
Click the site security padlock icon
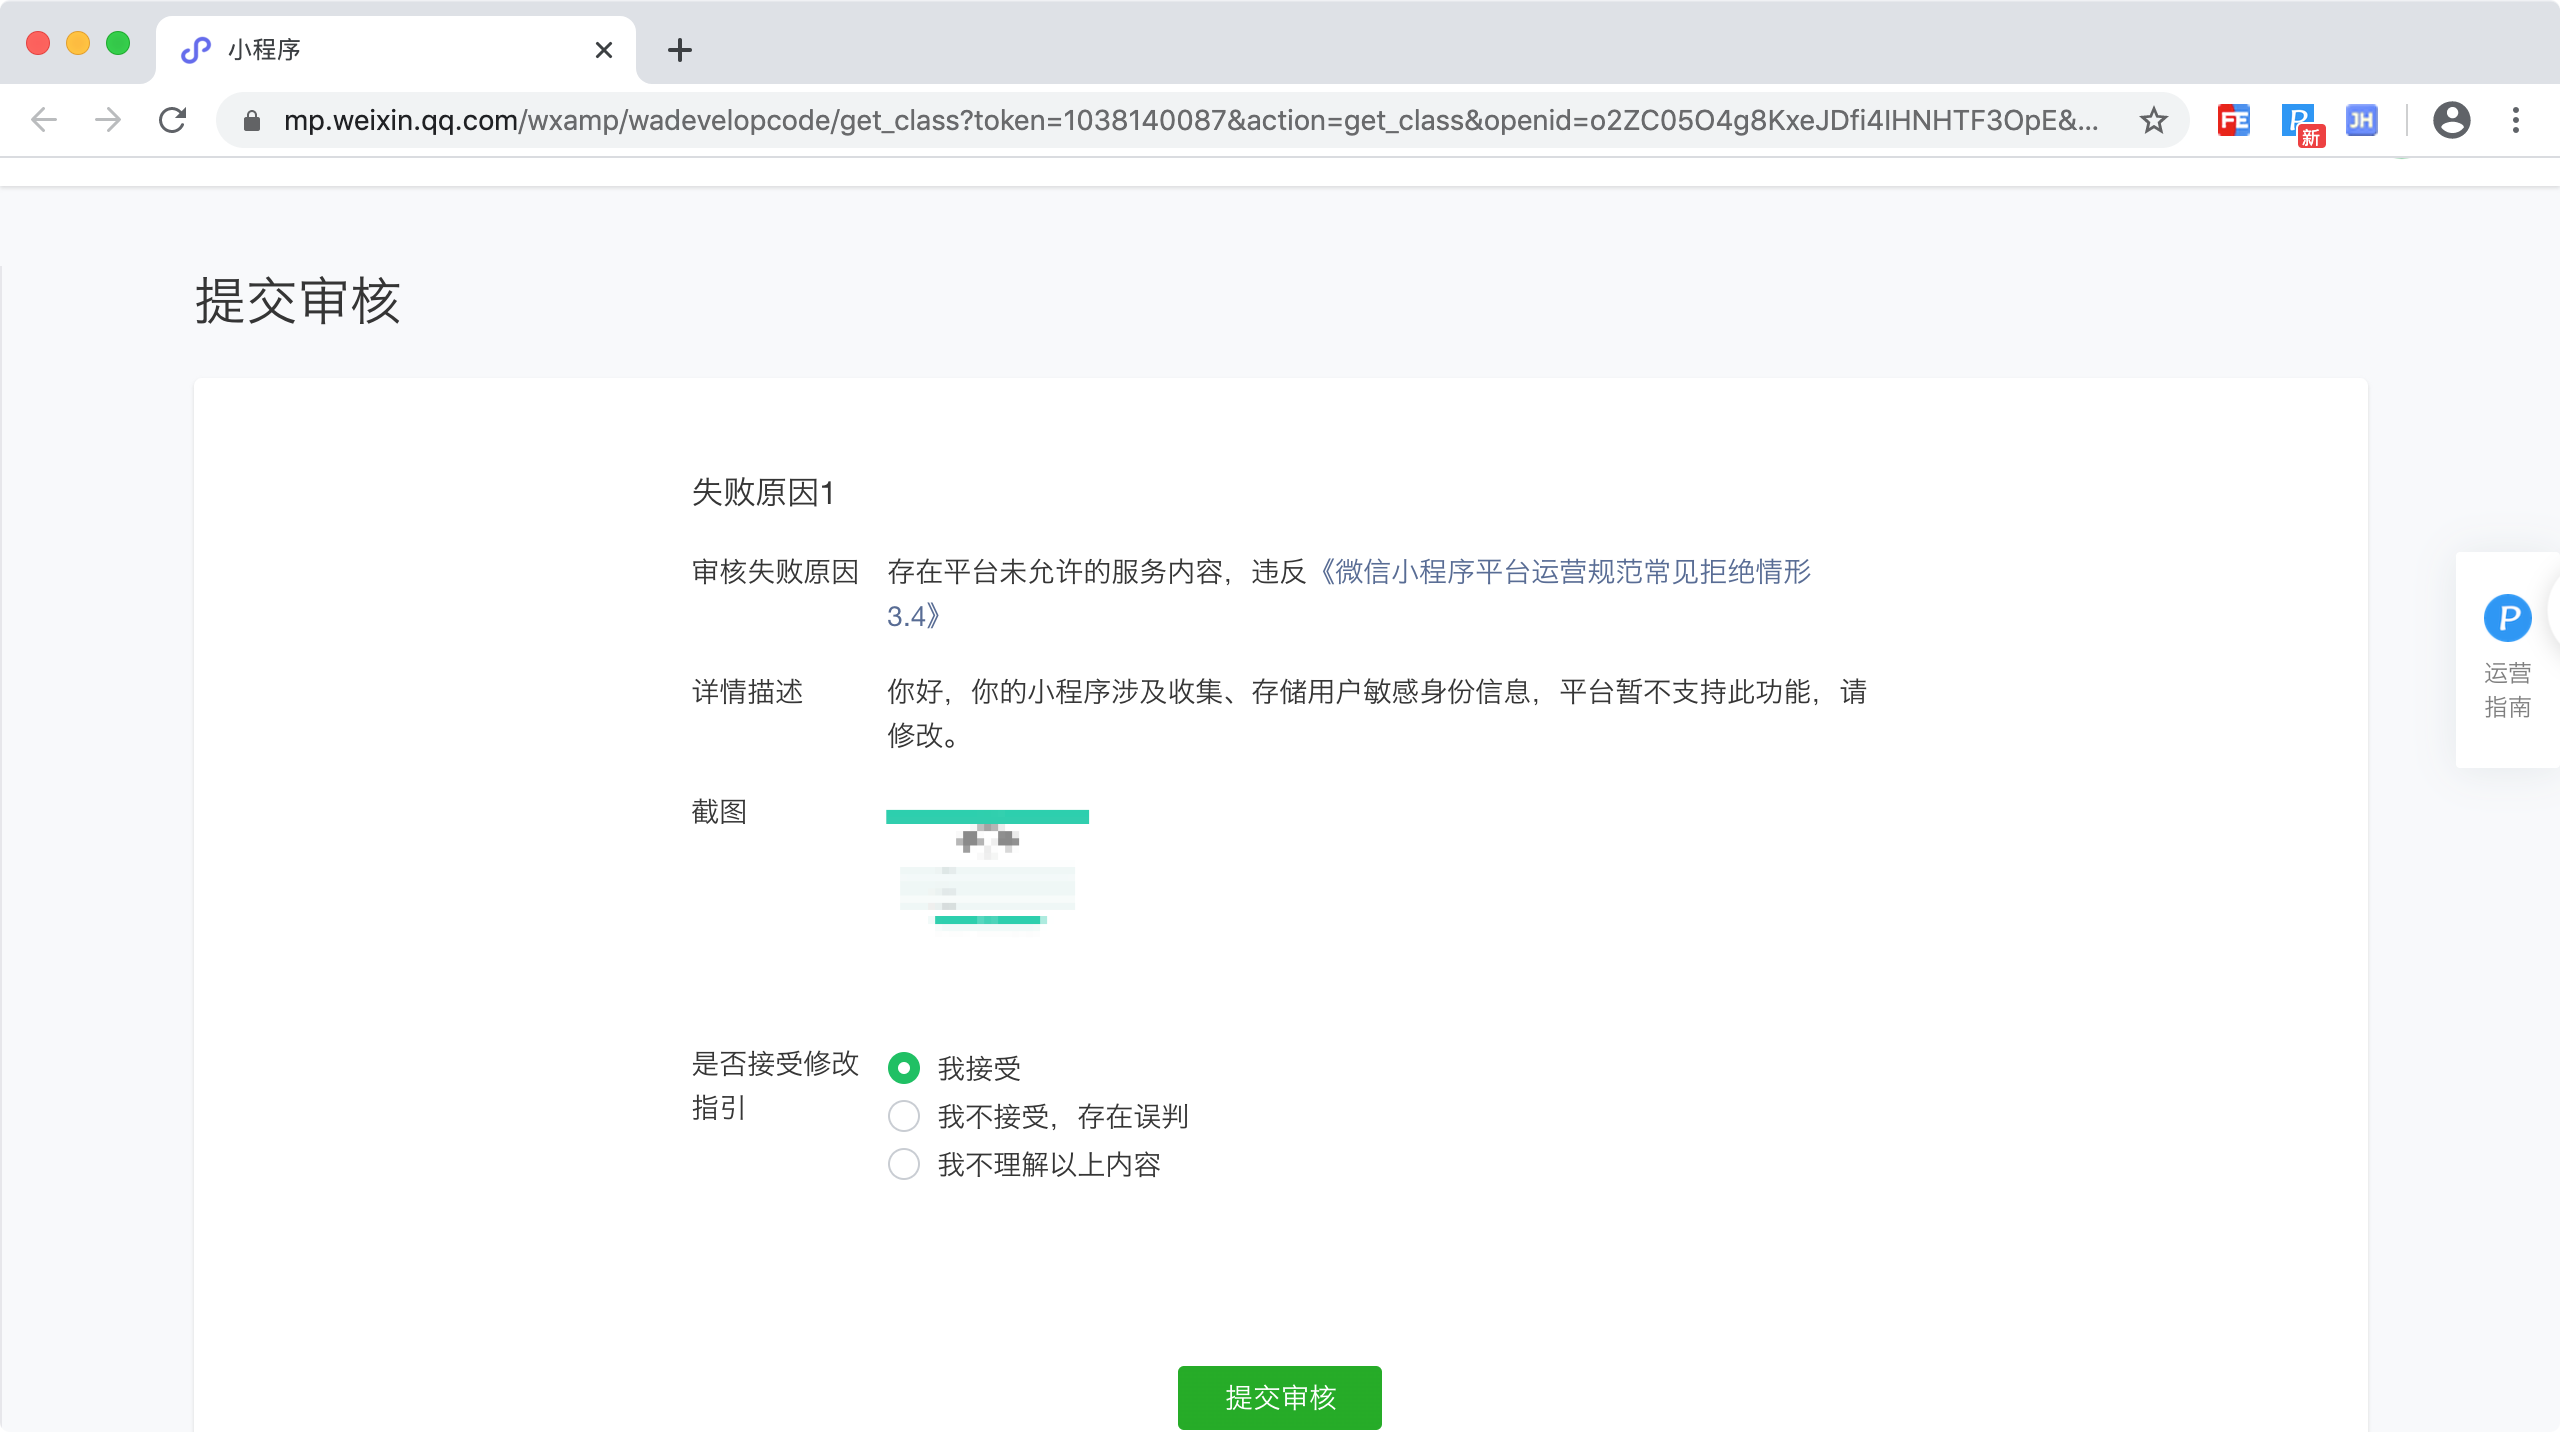click(x=251, y=120)
